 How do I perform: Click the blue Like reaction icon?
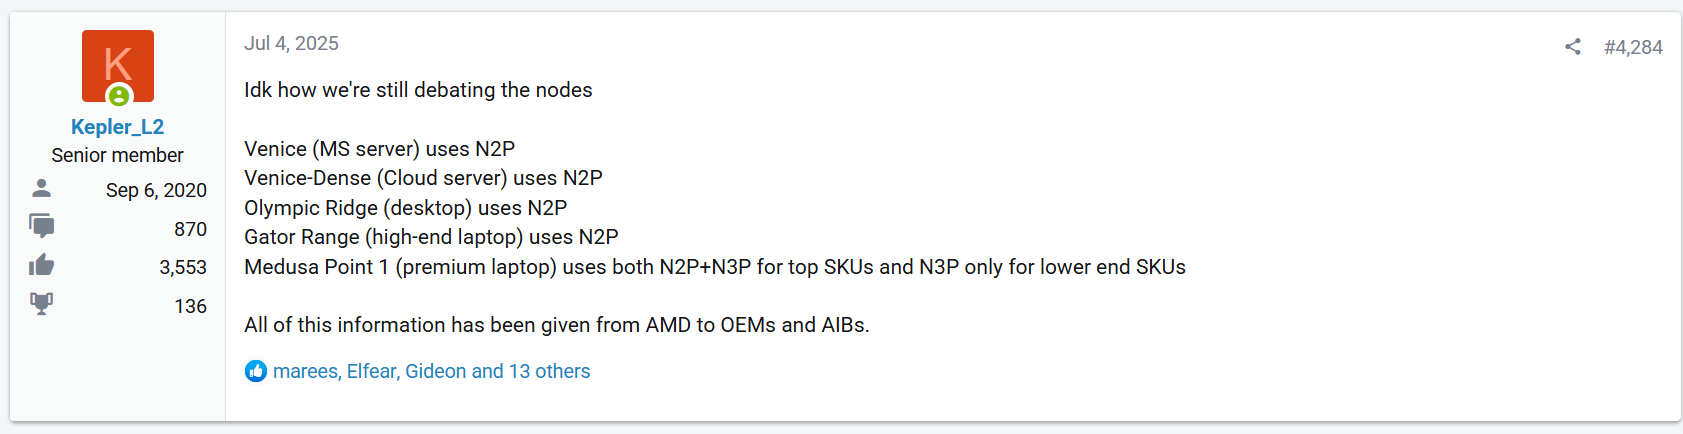tap(256, 371)
